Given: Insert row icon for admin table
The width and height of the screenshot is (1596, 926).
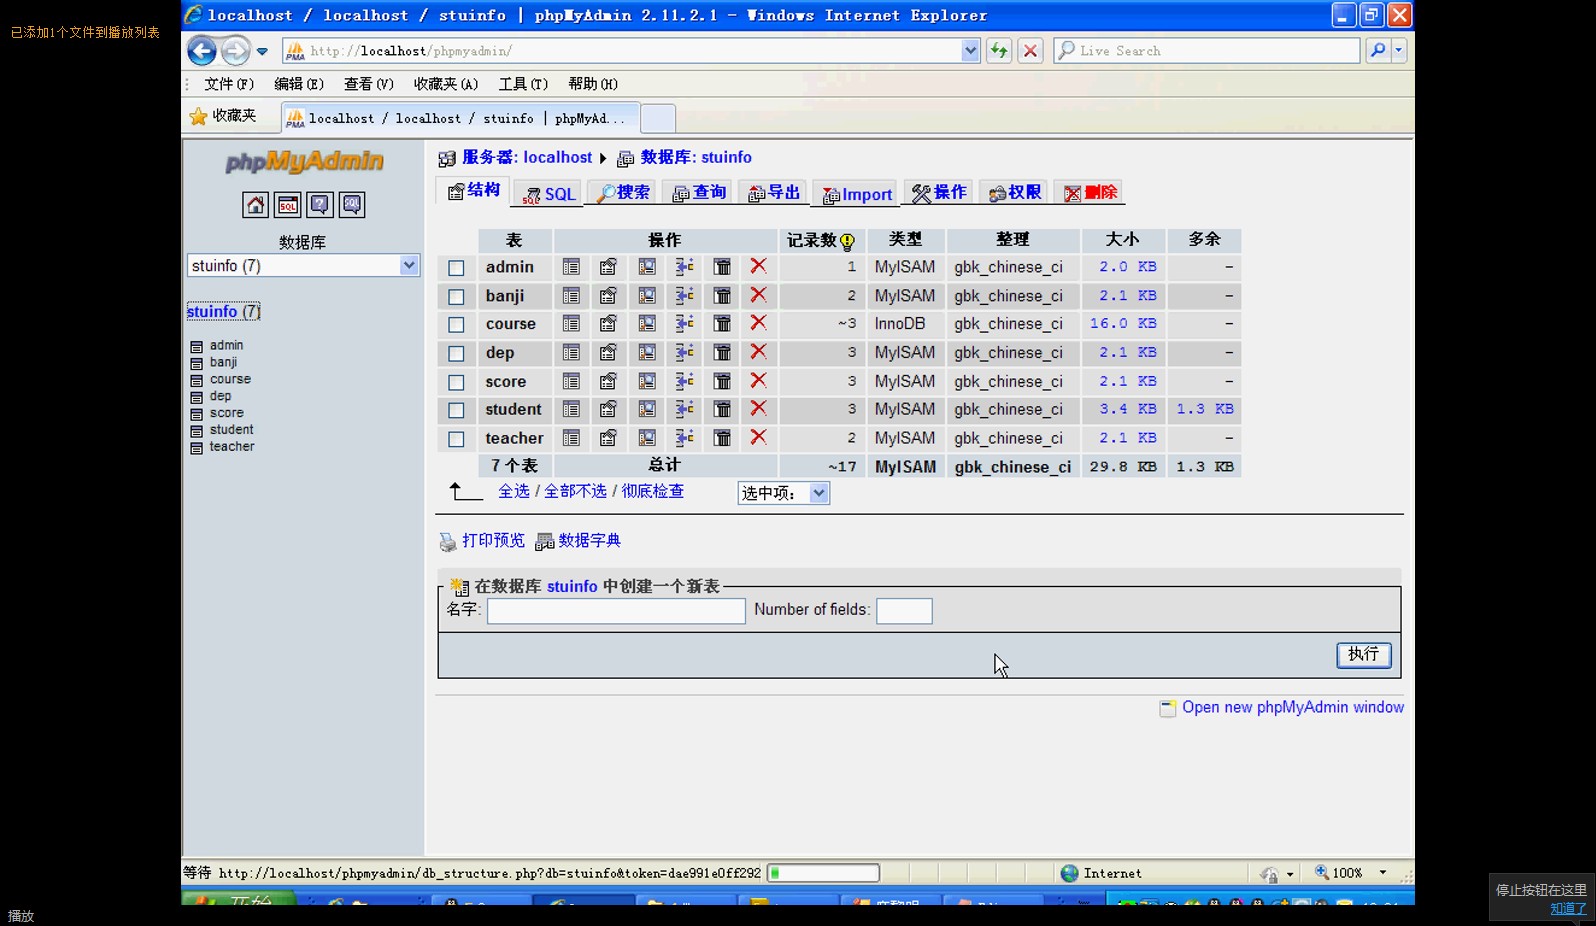Looking at the screenshot, I should (684, 267).
